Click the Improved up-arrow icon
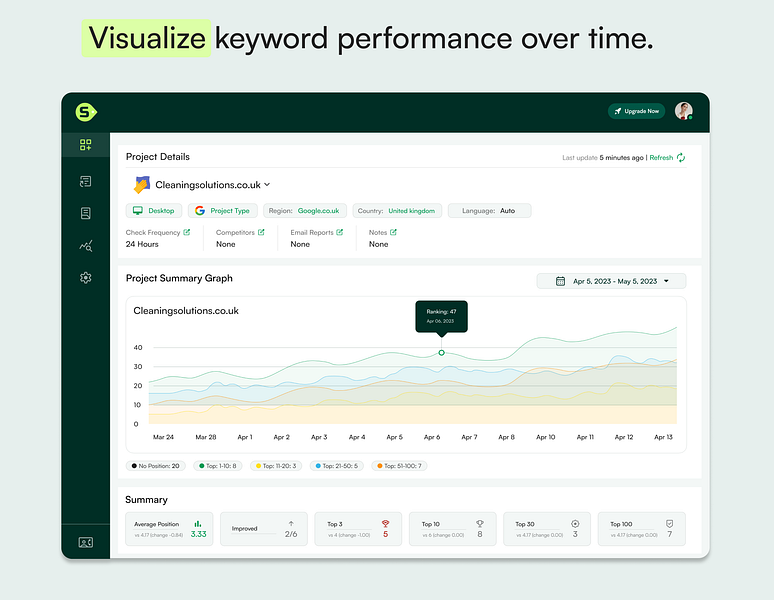The width and height of the screenshot is (774, 600). [x=291, y=524]
